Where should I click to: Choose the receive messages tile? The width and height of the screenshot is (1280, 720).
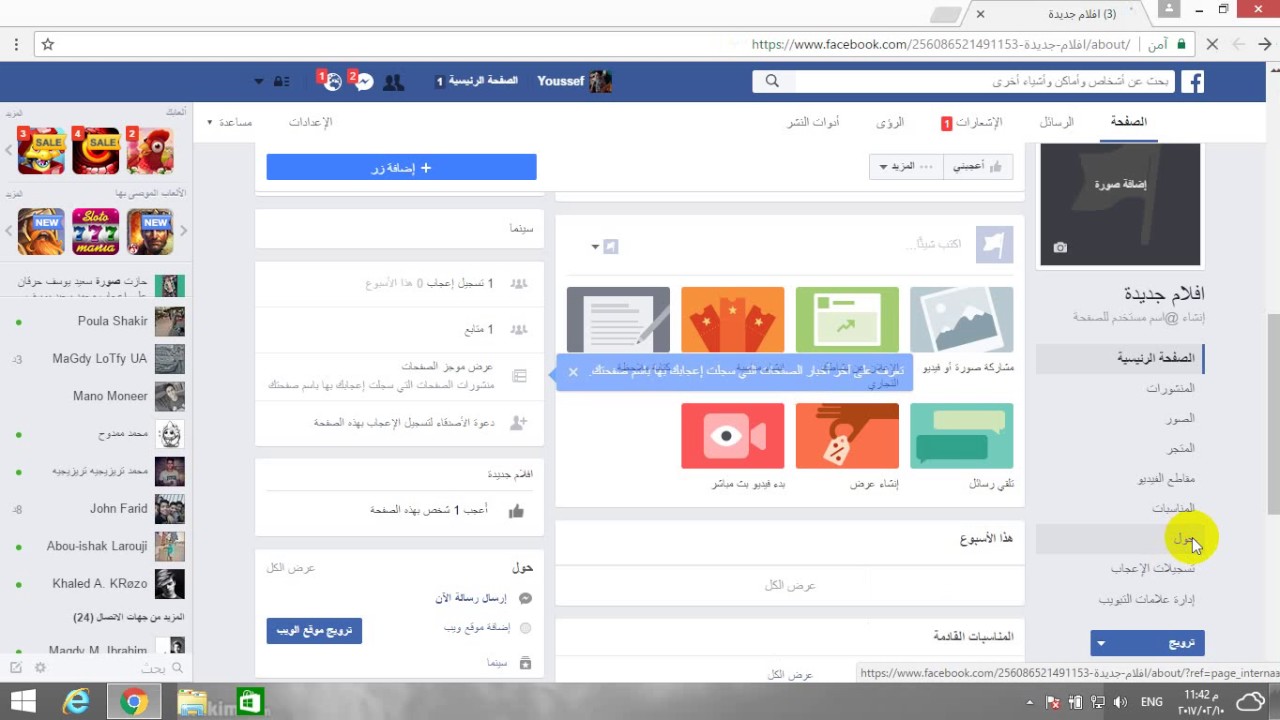click(961, 436)
